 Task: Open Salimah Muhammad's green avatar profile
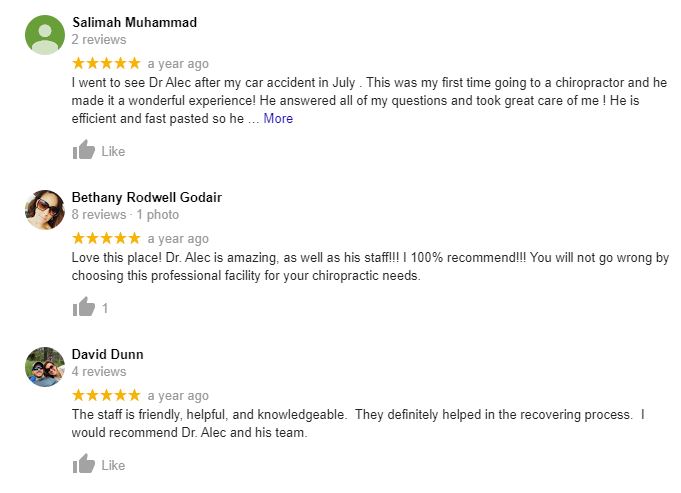(x=45, y=35)
